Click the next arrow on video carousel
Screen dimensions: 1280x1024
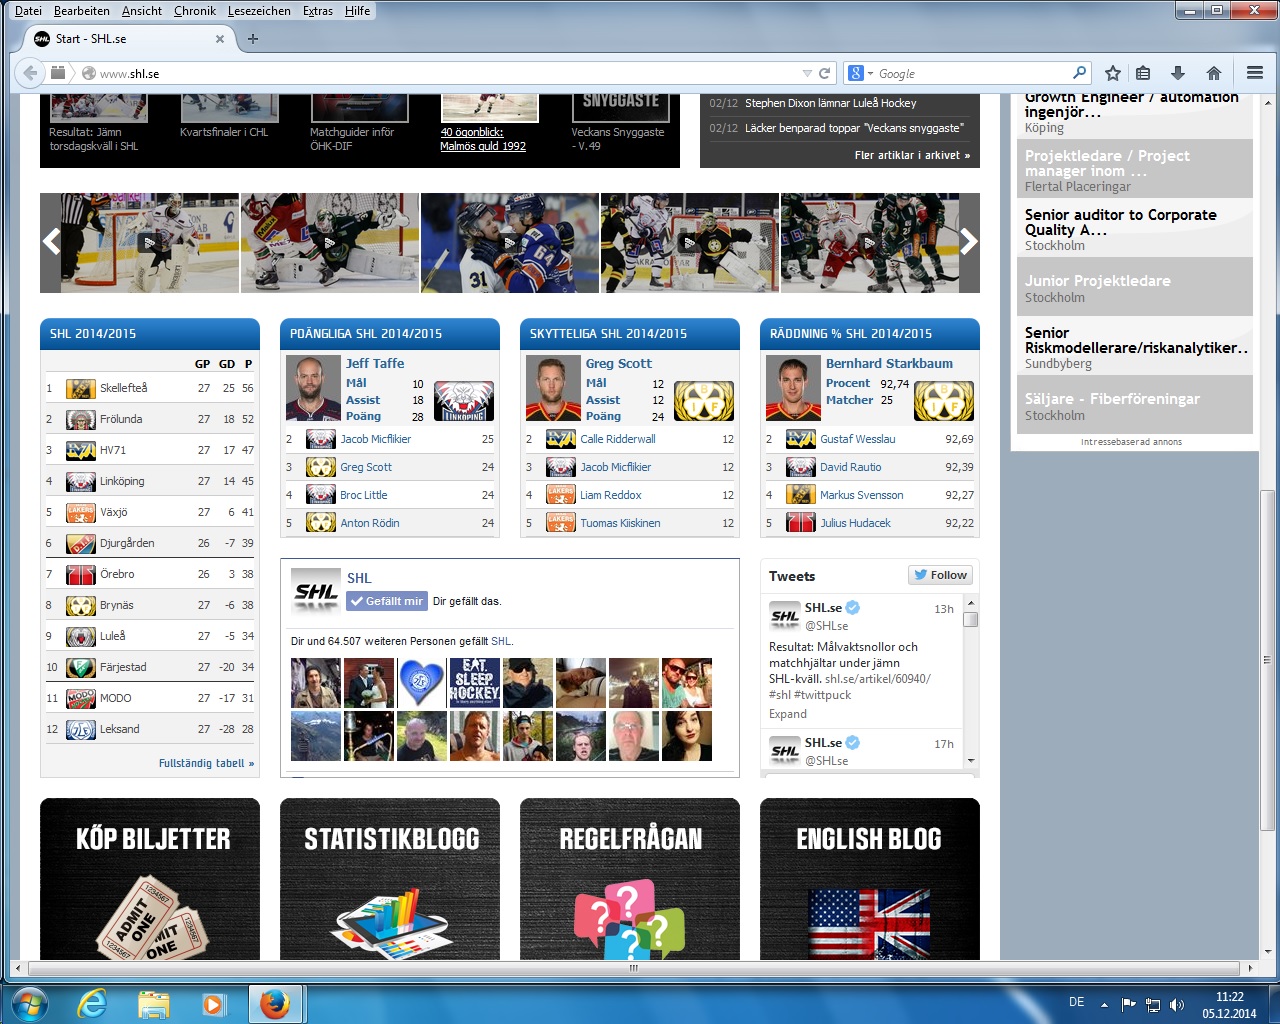point(968,242)
